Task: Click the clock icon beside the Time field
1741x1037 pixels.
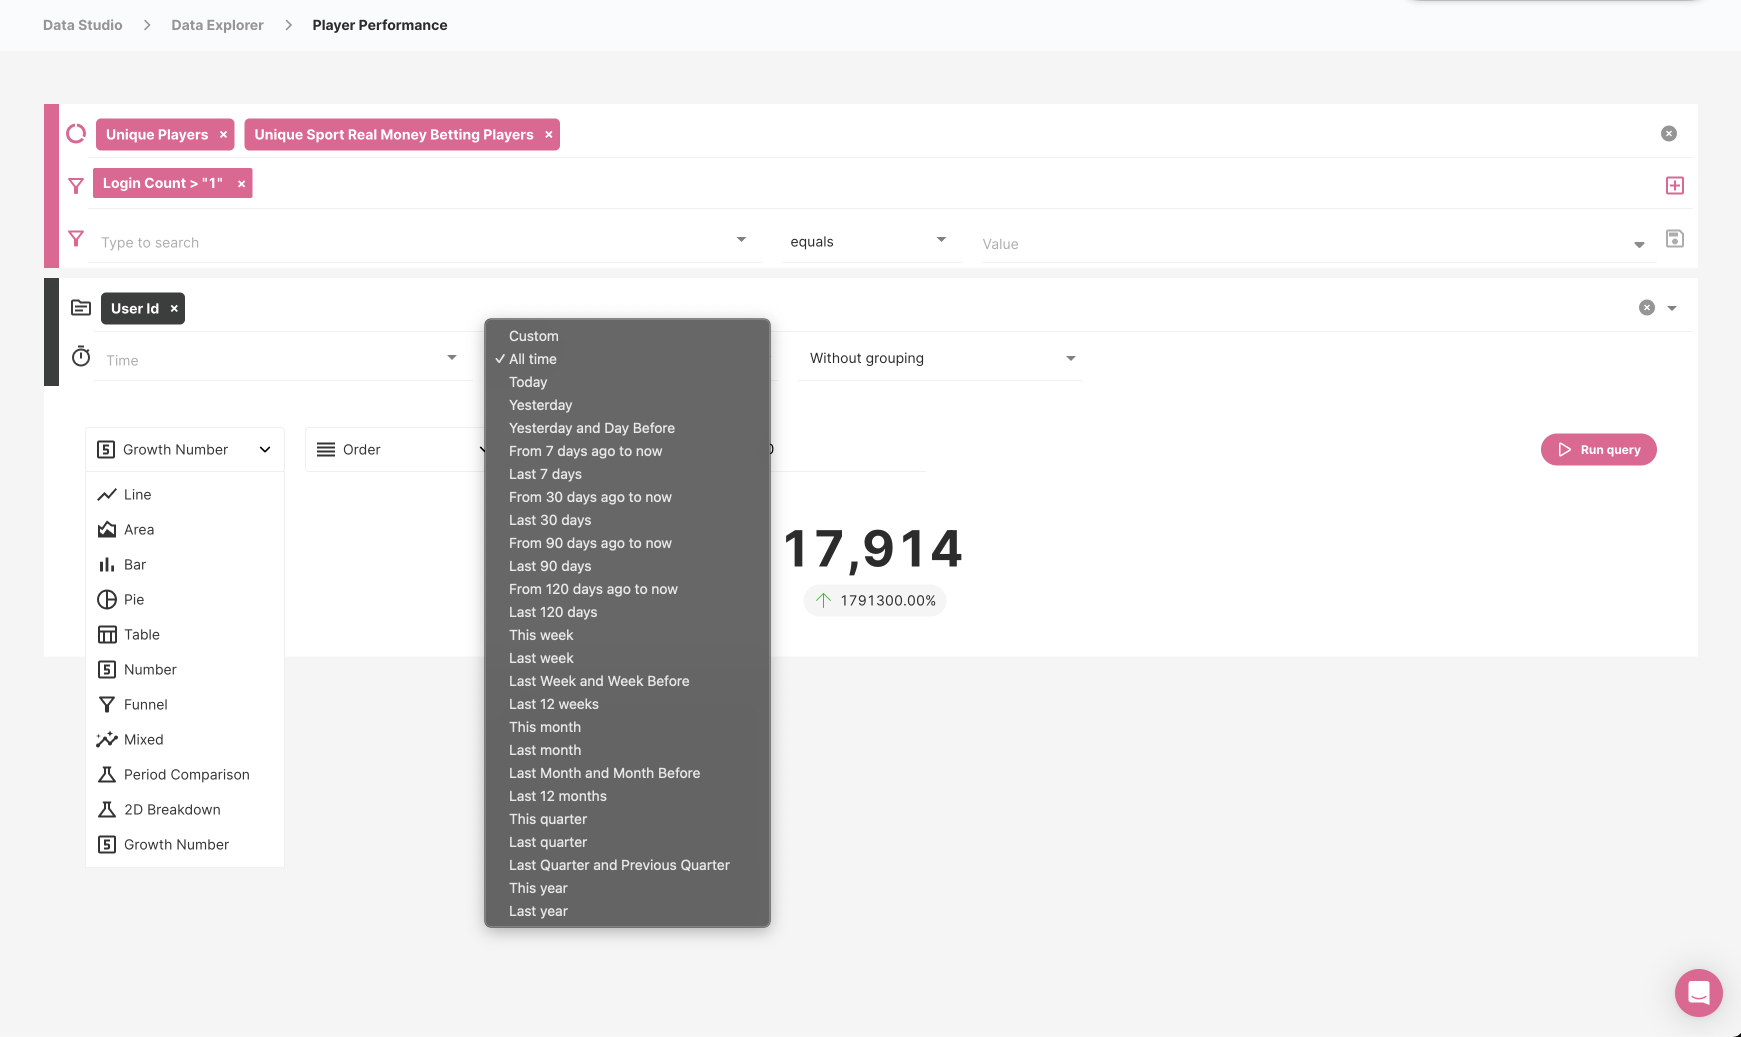Action: coord(81,355)
